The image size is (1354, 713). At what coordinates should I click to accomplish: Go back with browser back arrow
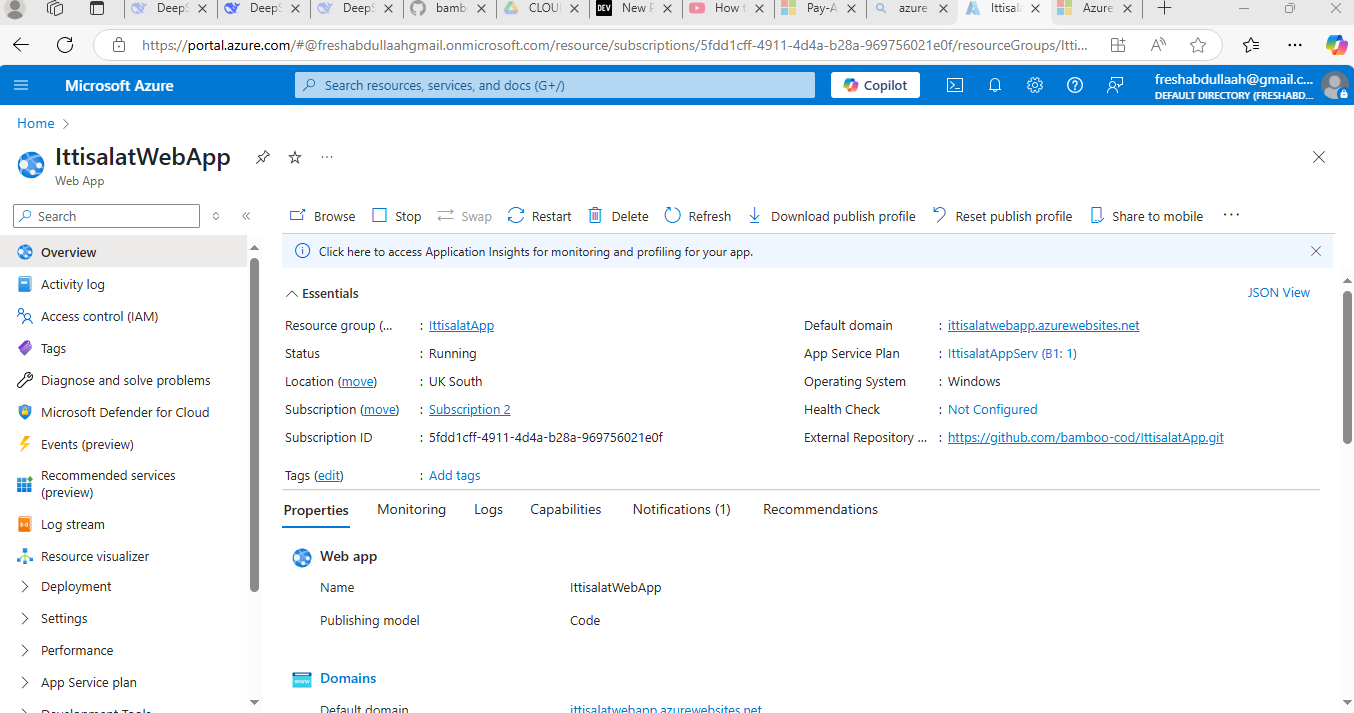(21, 45)
